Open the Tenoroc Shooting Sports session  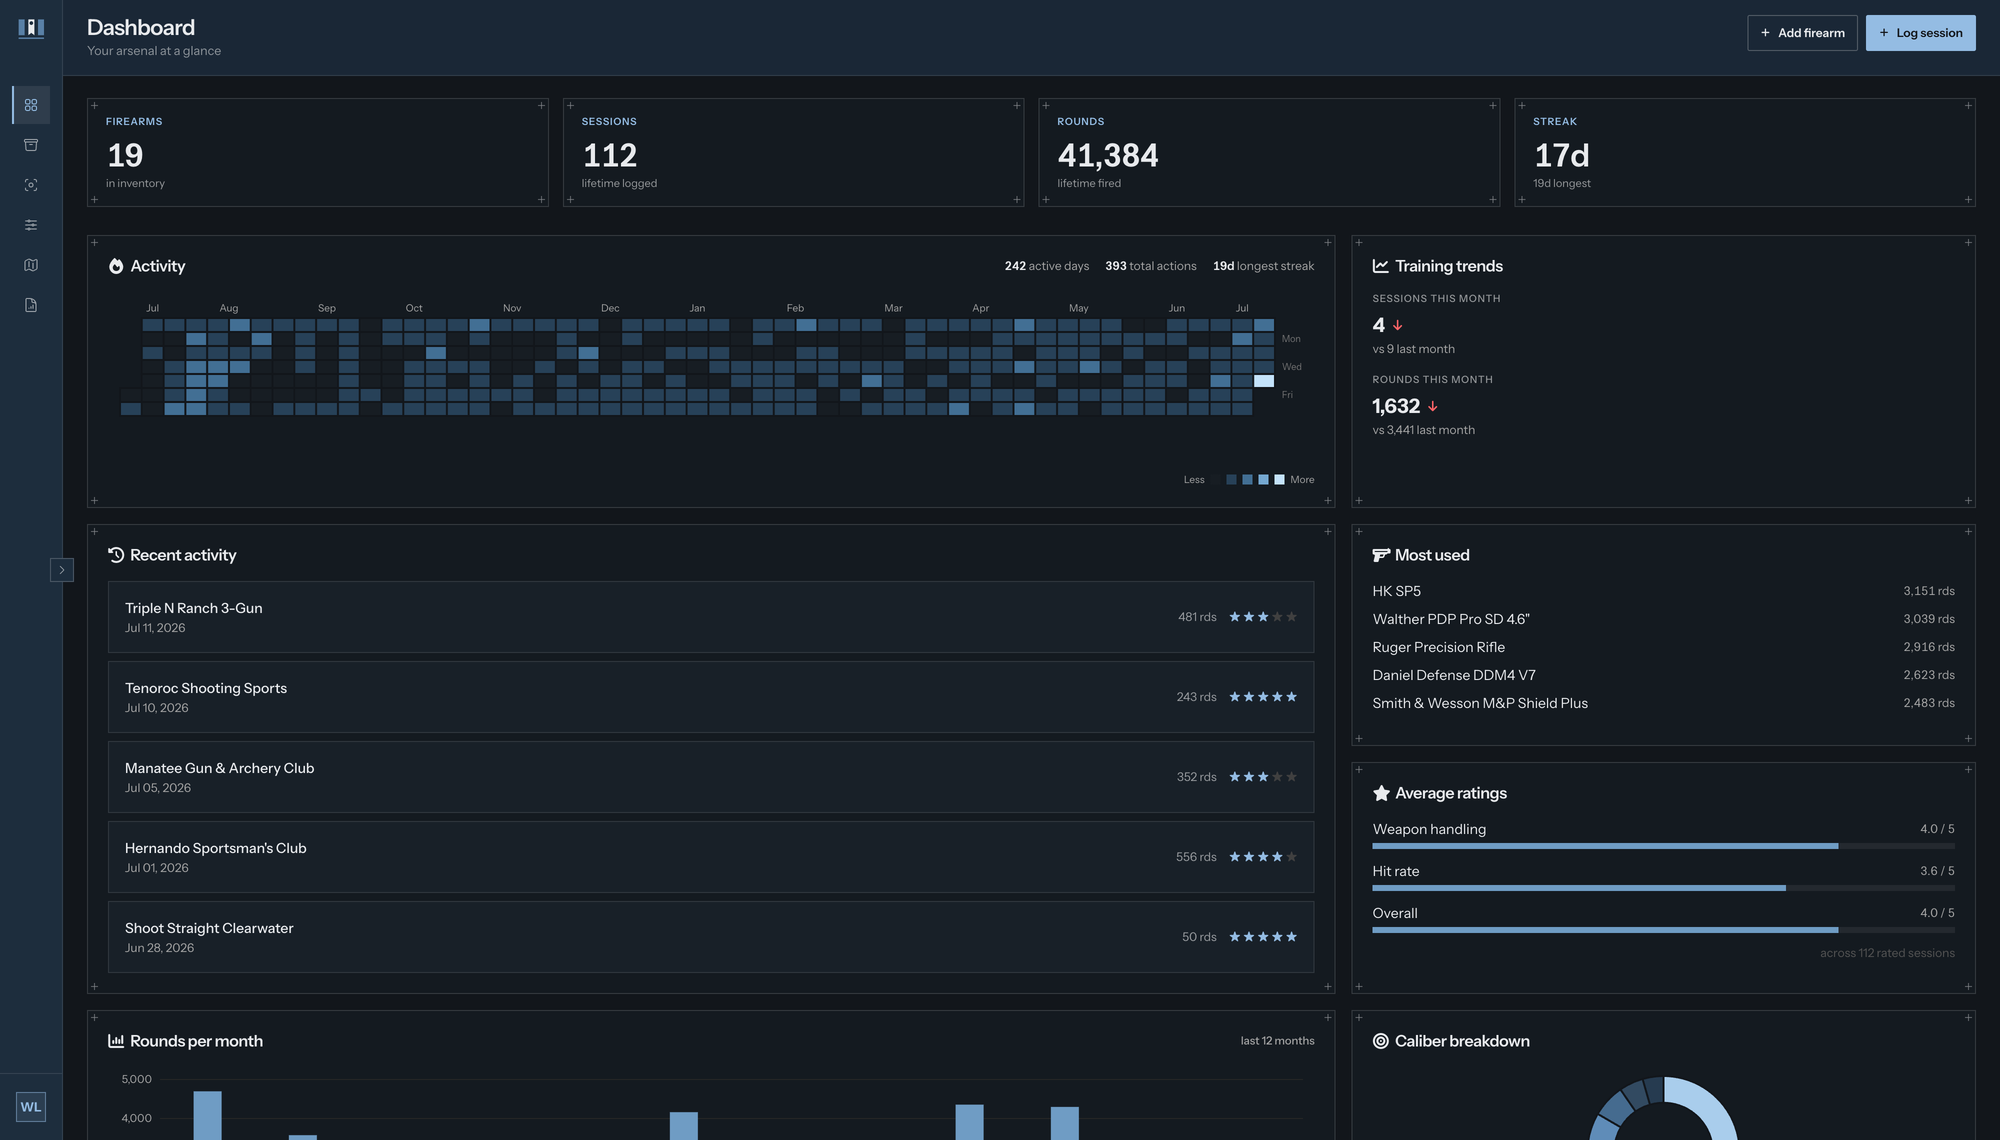tap(711, 697)
